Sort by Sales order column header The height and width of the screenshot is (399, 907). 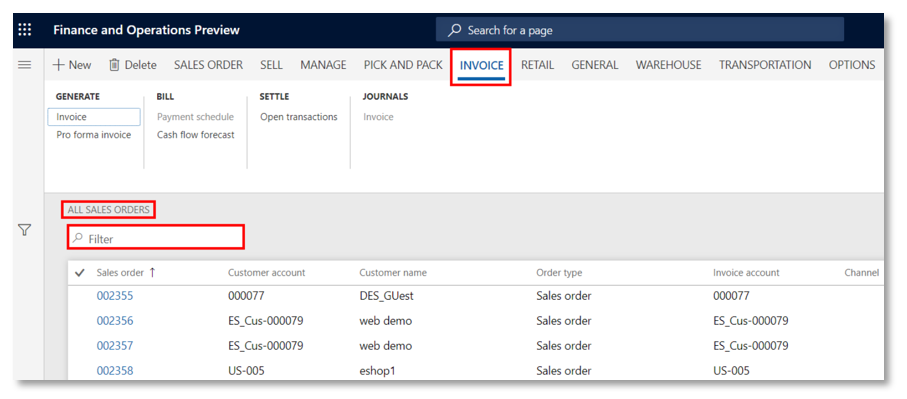pos(126,272)
